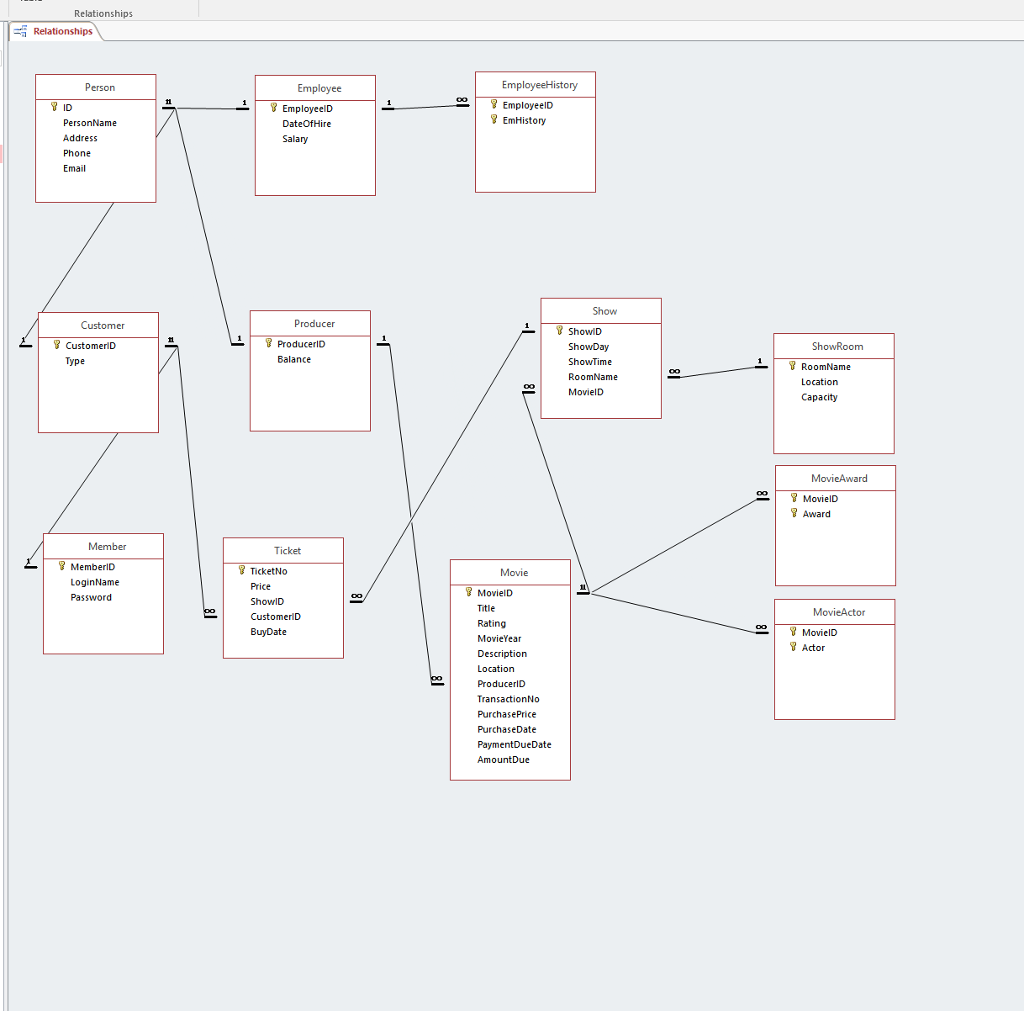1024x1011 pixels.
Task: Click the primary key icon beside ID in Person
Action: 55,107
